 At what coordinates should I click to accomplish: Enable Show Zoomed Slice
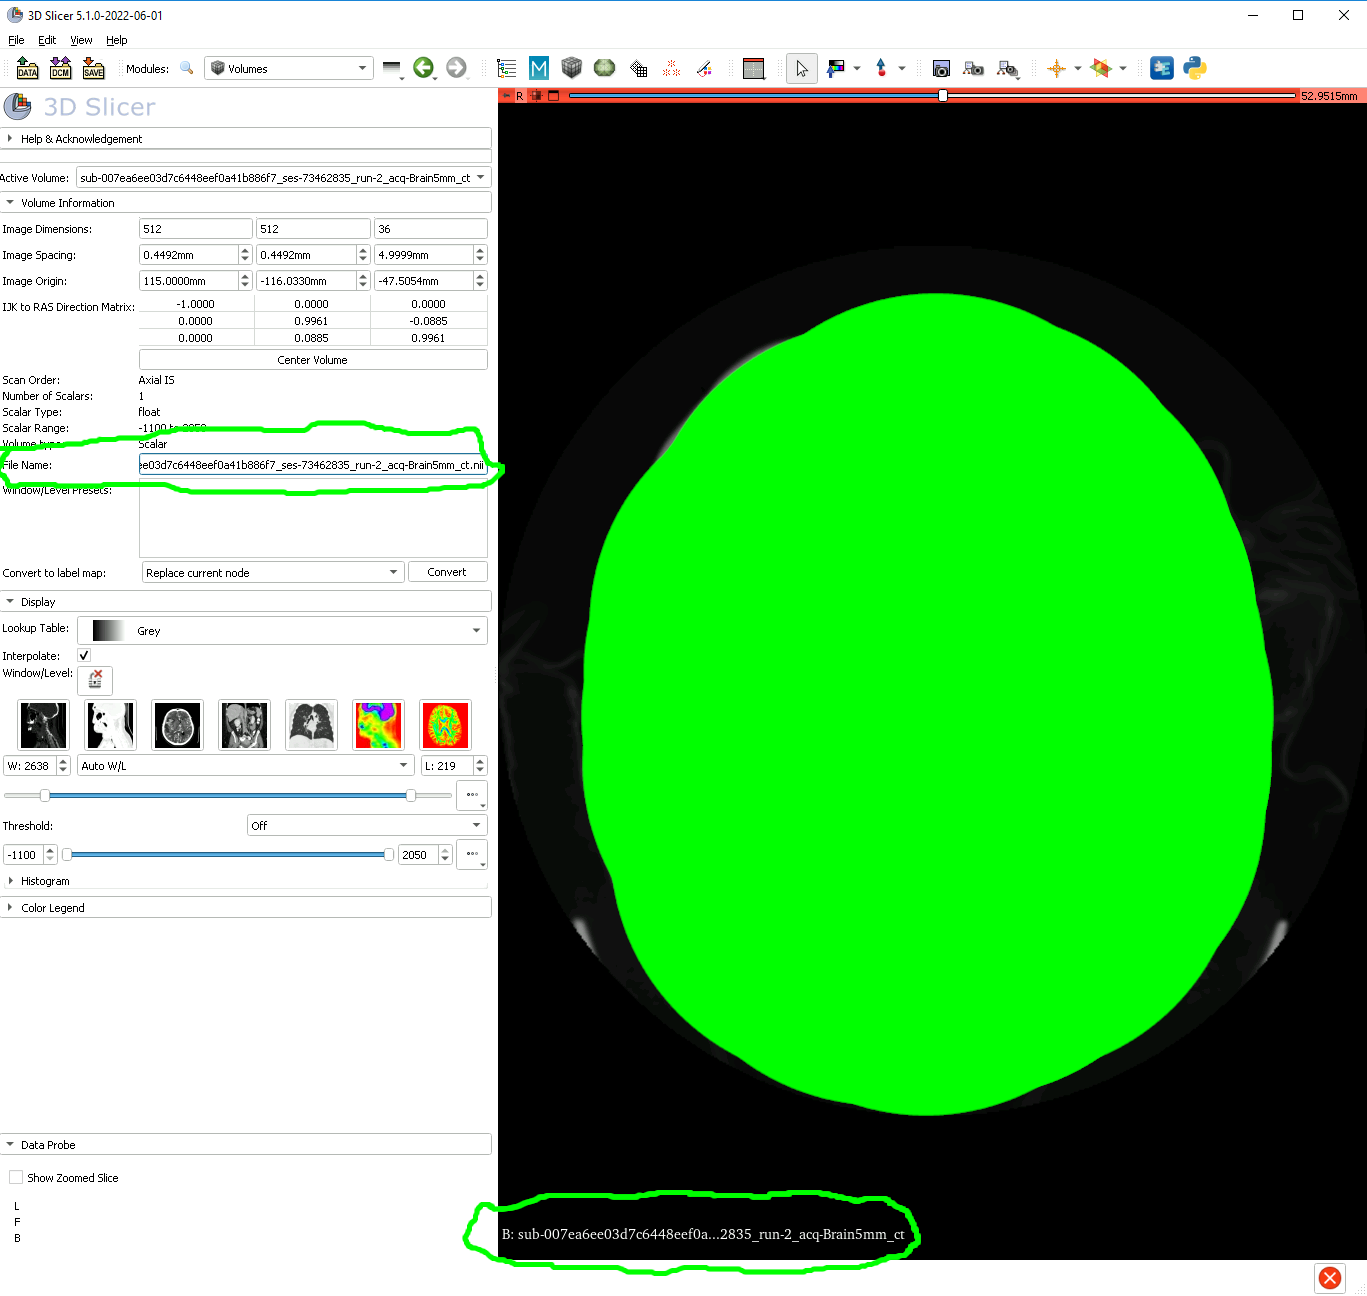[16, 1177]
